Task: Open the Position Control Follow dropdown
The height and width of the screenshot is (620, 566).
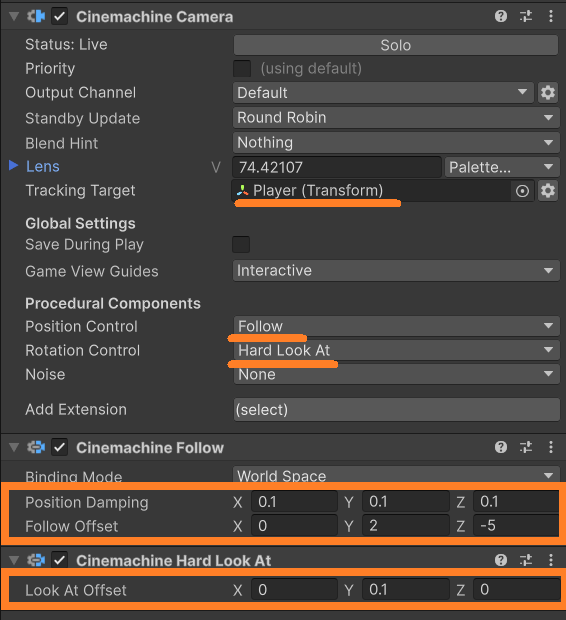Action: pos(396,326)
